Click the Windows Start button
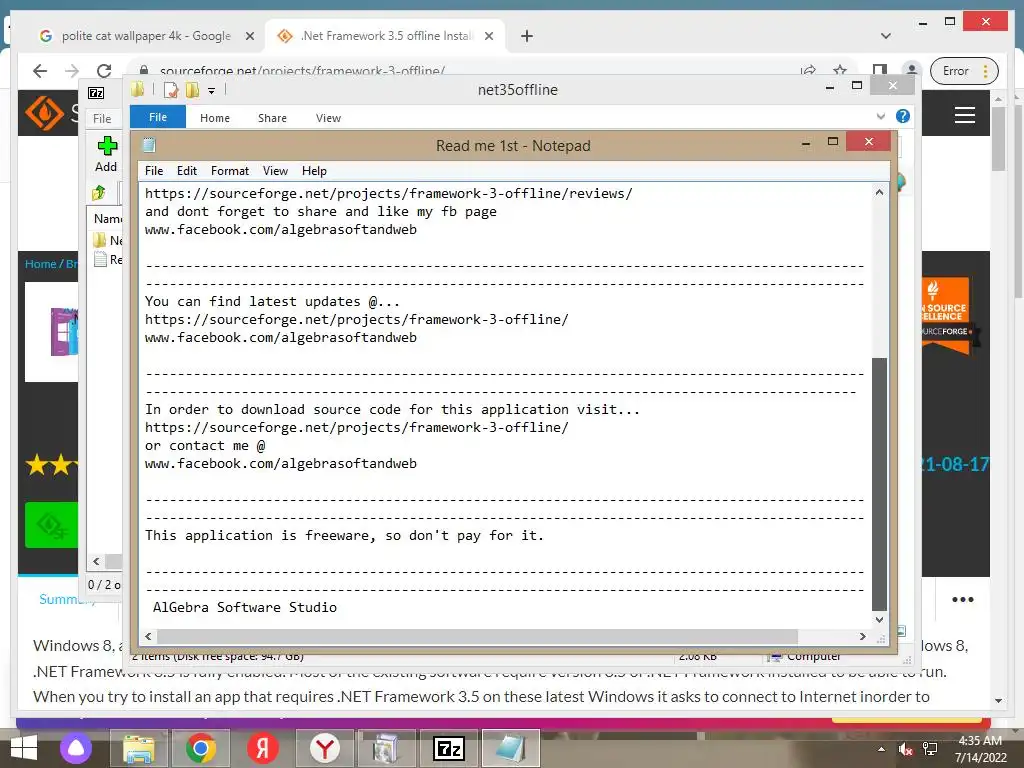1024x768 pixels. (x=24, y=748)
